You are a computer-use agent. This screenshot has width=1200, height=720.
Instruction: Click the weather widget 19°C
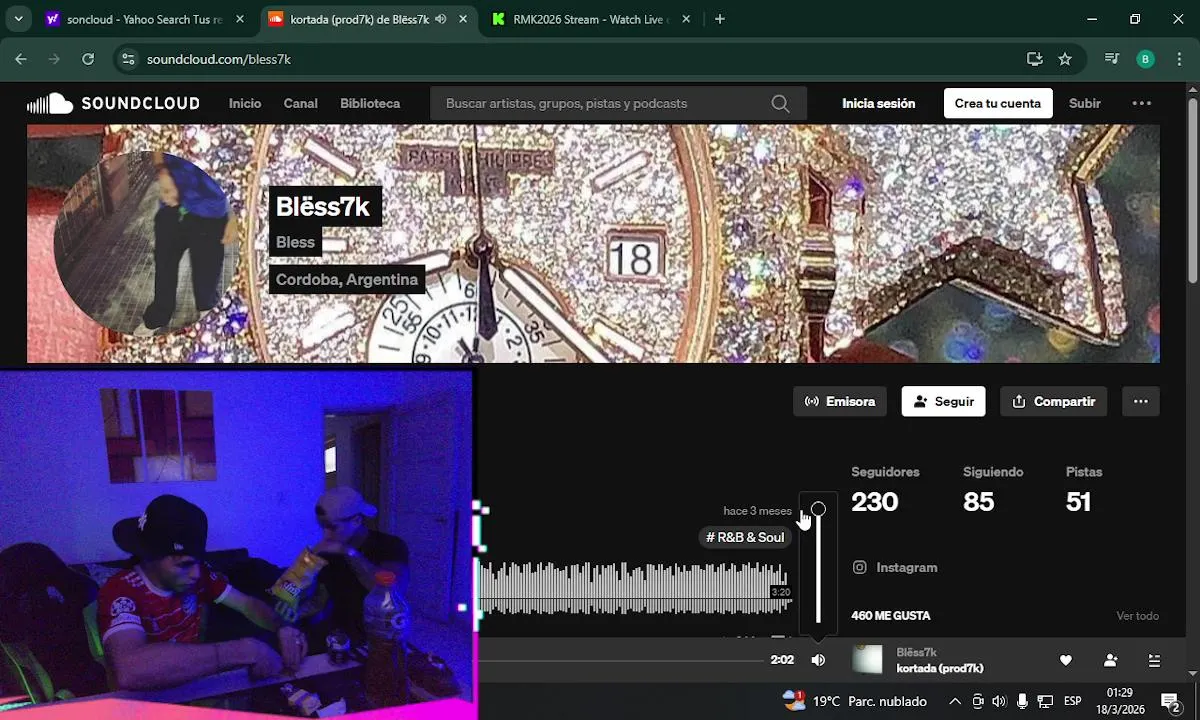[x=855, y=701]
